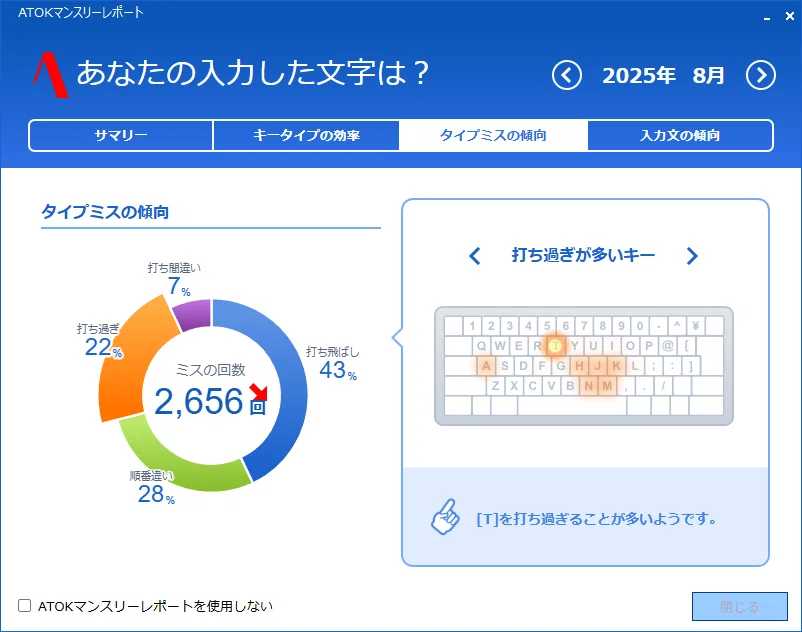Image resolution: width=802 pixels, height=632 pixels.
Task: Click the [T]を打ち過ぎることが多いようです message
Action: click(596, 519)
